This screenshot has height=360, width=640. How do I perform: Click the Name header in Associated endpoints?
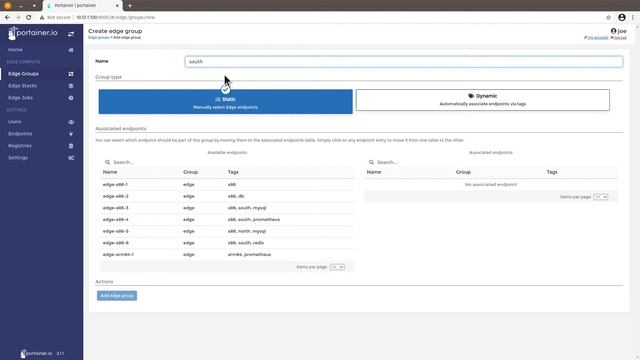373,172
